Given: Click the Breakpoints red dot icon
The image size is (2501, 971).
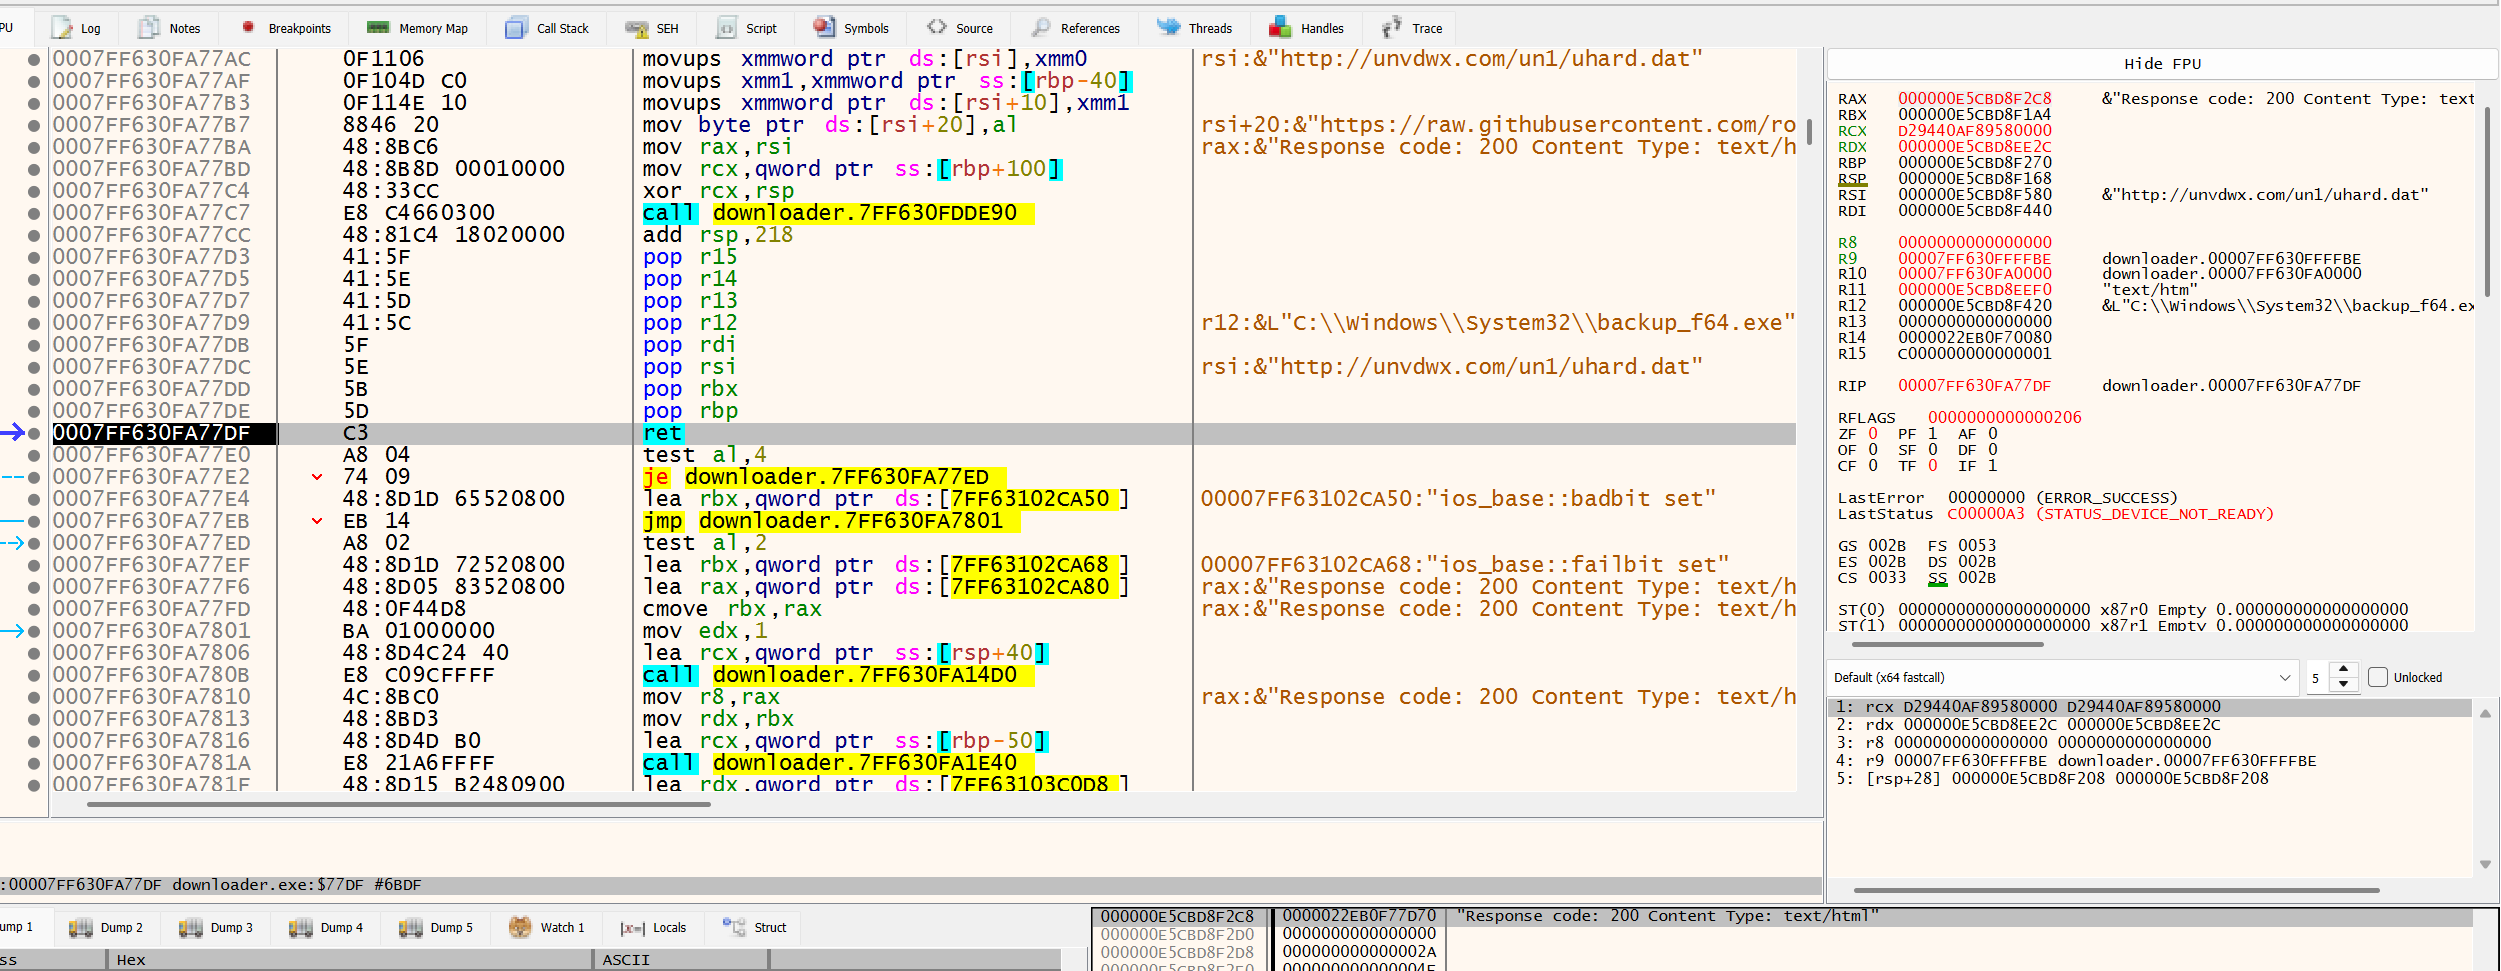Looking at the screenshot, I should click(248, 27).
